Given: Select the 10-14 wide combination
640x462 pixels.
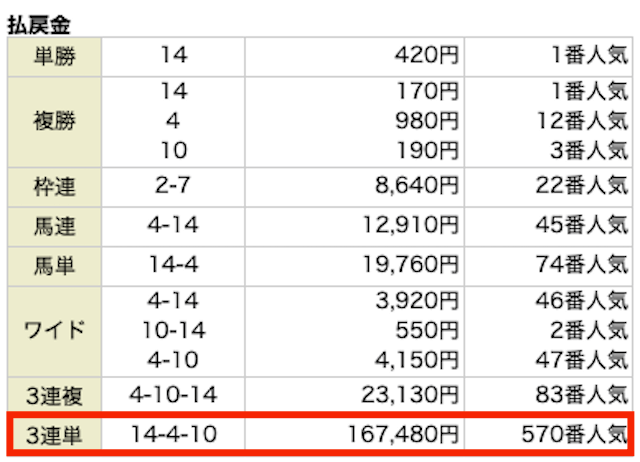Looking at the screenshot, I should pos(174,330).
